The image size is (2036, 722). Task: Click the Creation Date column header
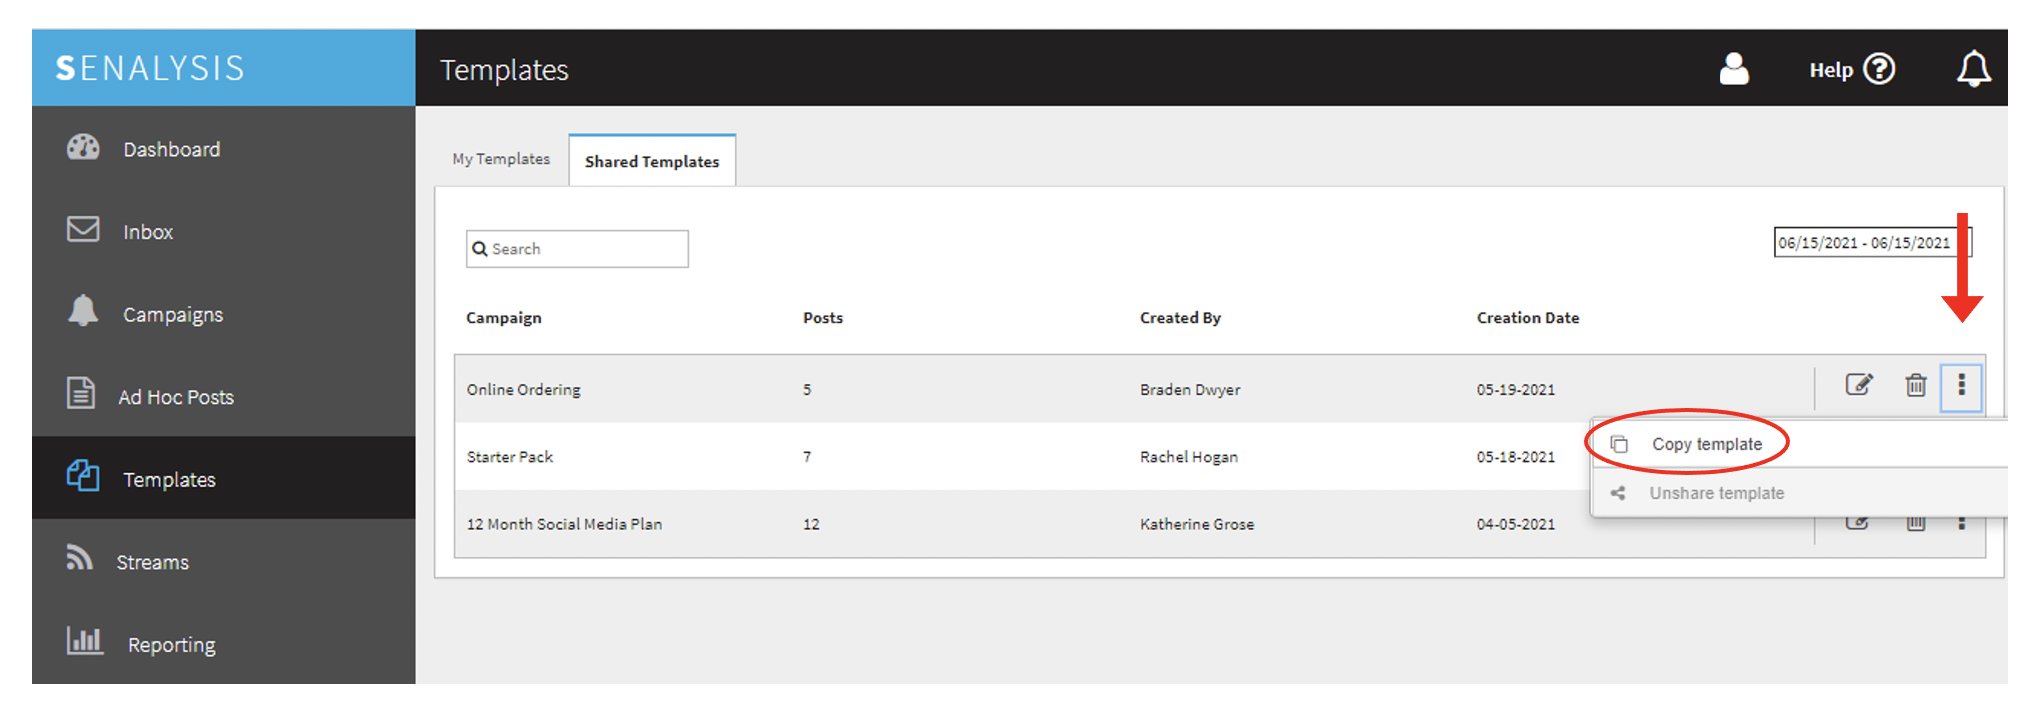(1527, 318)
